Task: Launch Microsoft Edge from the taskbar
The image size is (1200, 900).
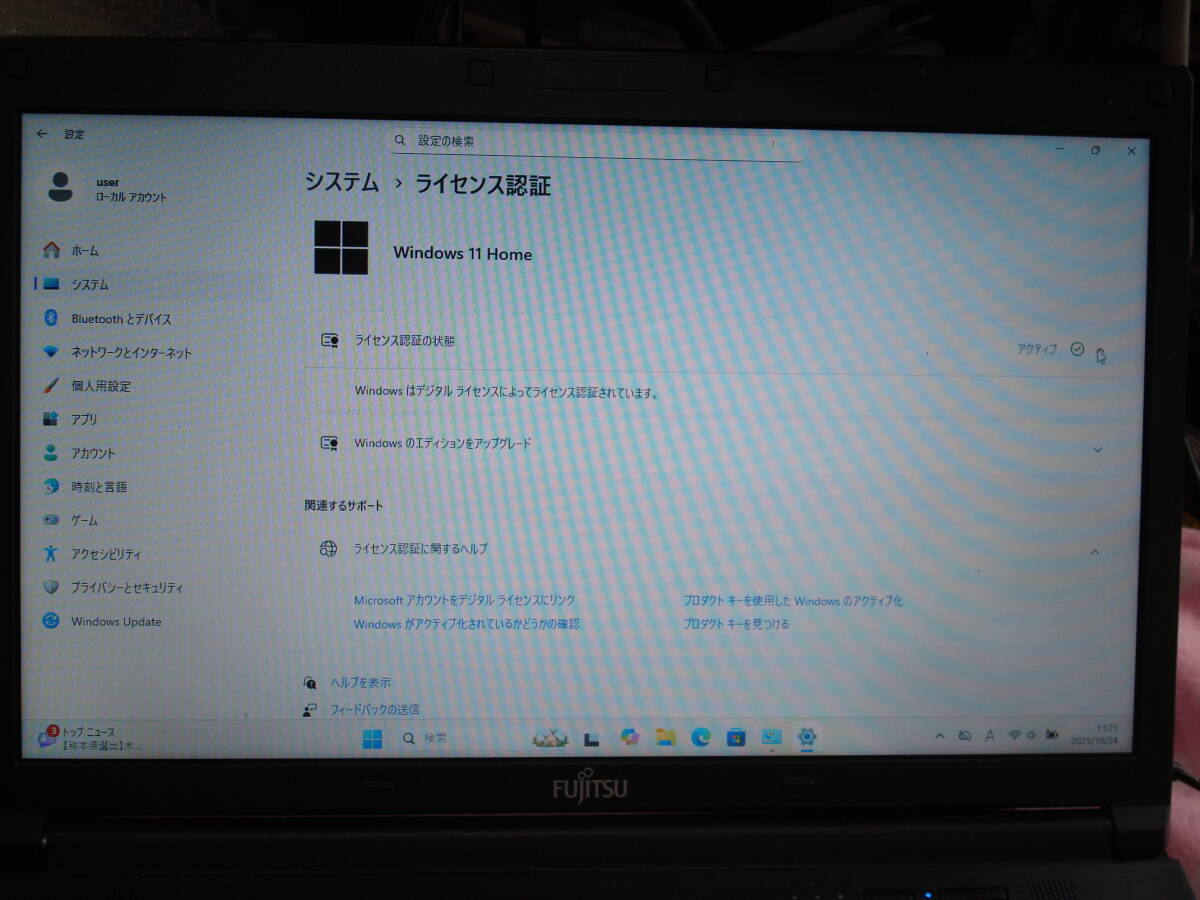Action: [701, 738]
